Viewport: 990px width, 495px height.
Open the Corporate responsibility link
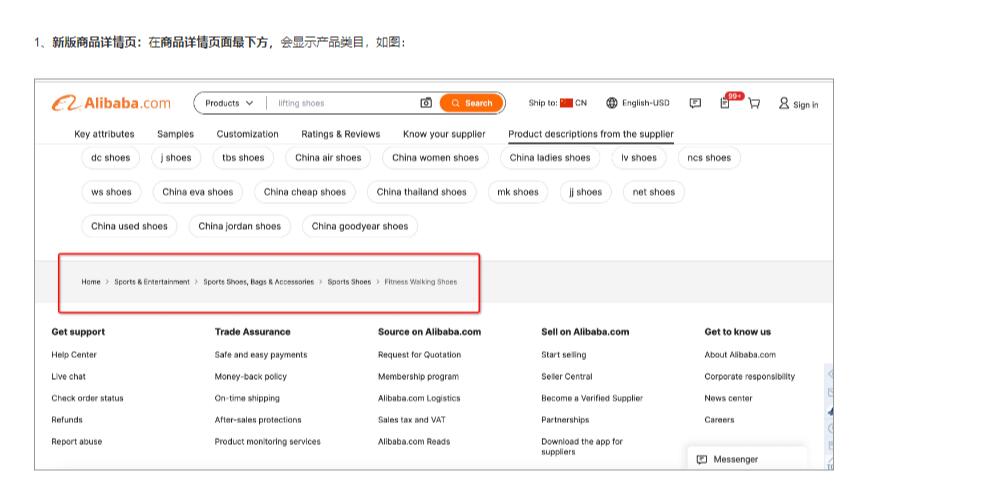[750, 376]
